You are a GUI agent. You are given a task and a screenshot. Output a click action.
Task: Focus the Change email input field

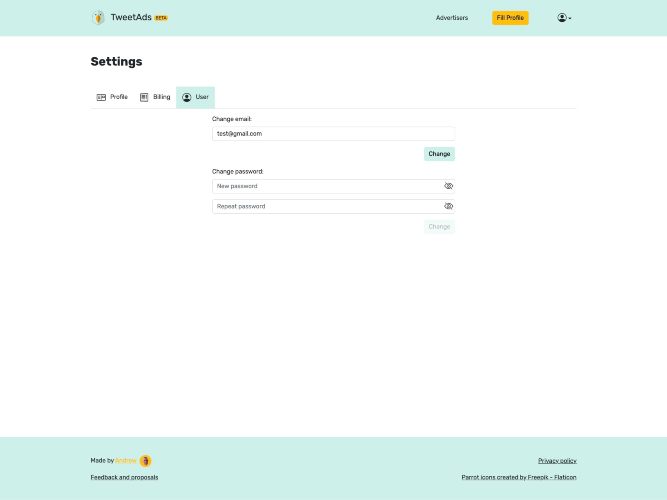coord(334,134)
